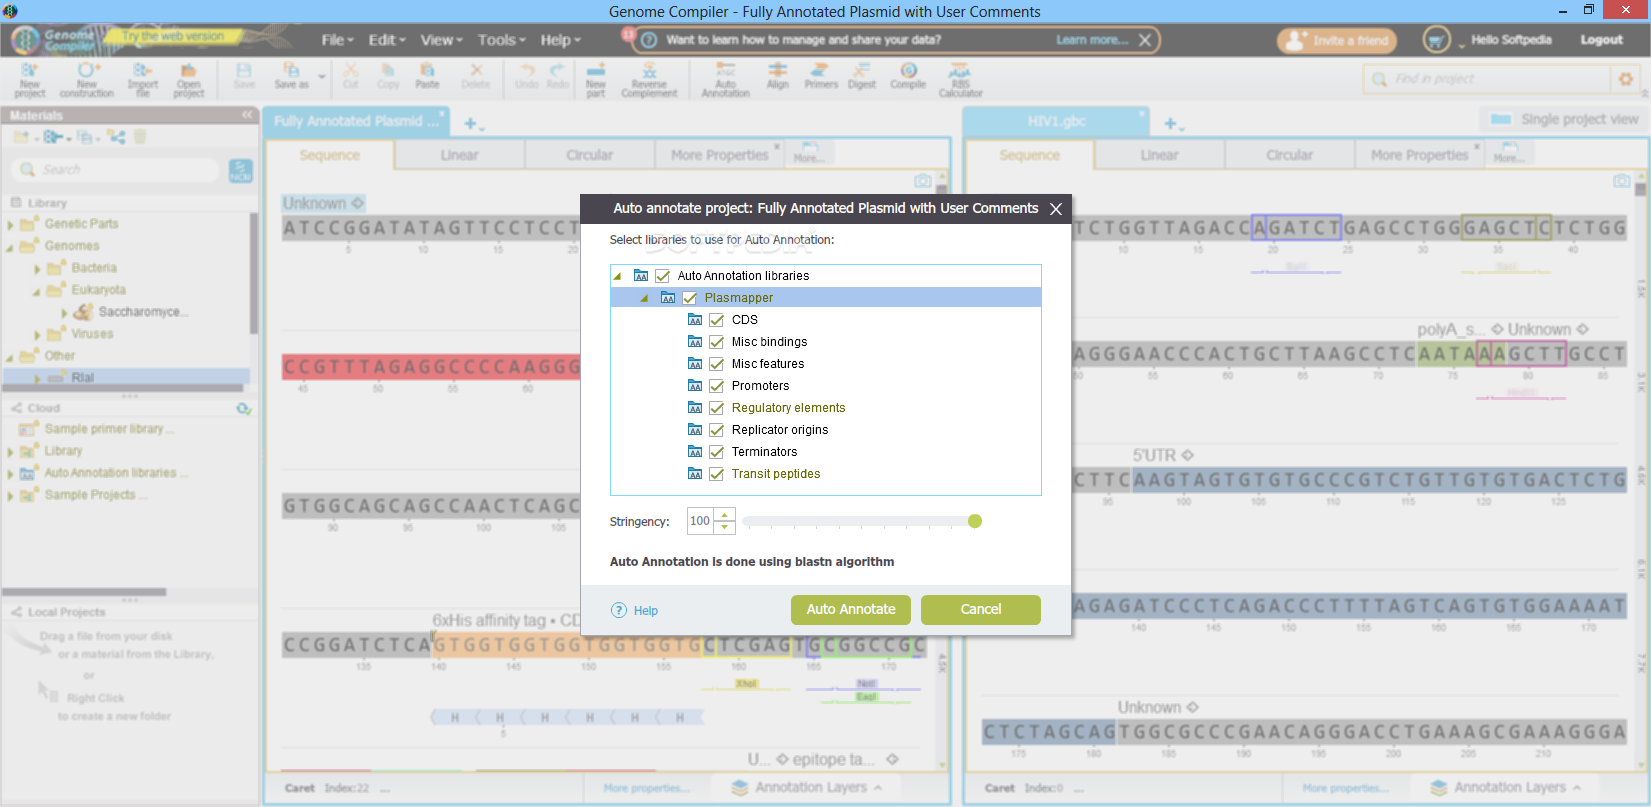Toggle the CDS library checkbox

click(x=716, y=320)
